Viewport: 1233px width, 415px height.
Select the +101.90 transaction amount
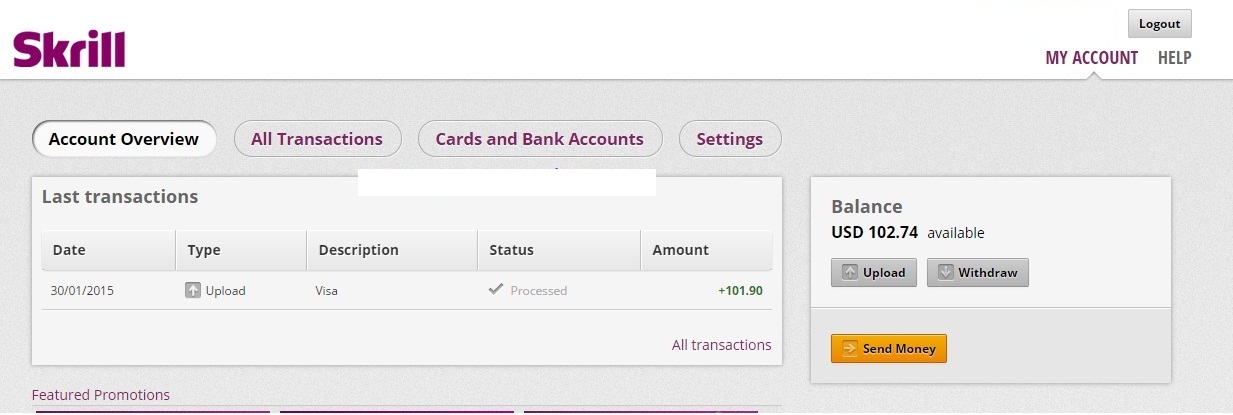(740, 291)
